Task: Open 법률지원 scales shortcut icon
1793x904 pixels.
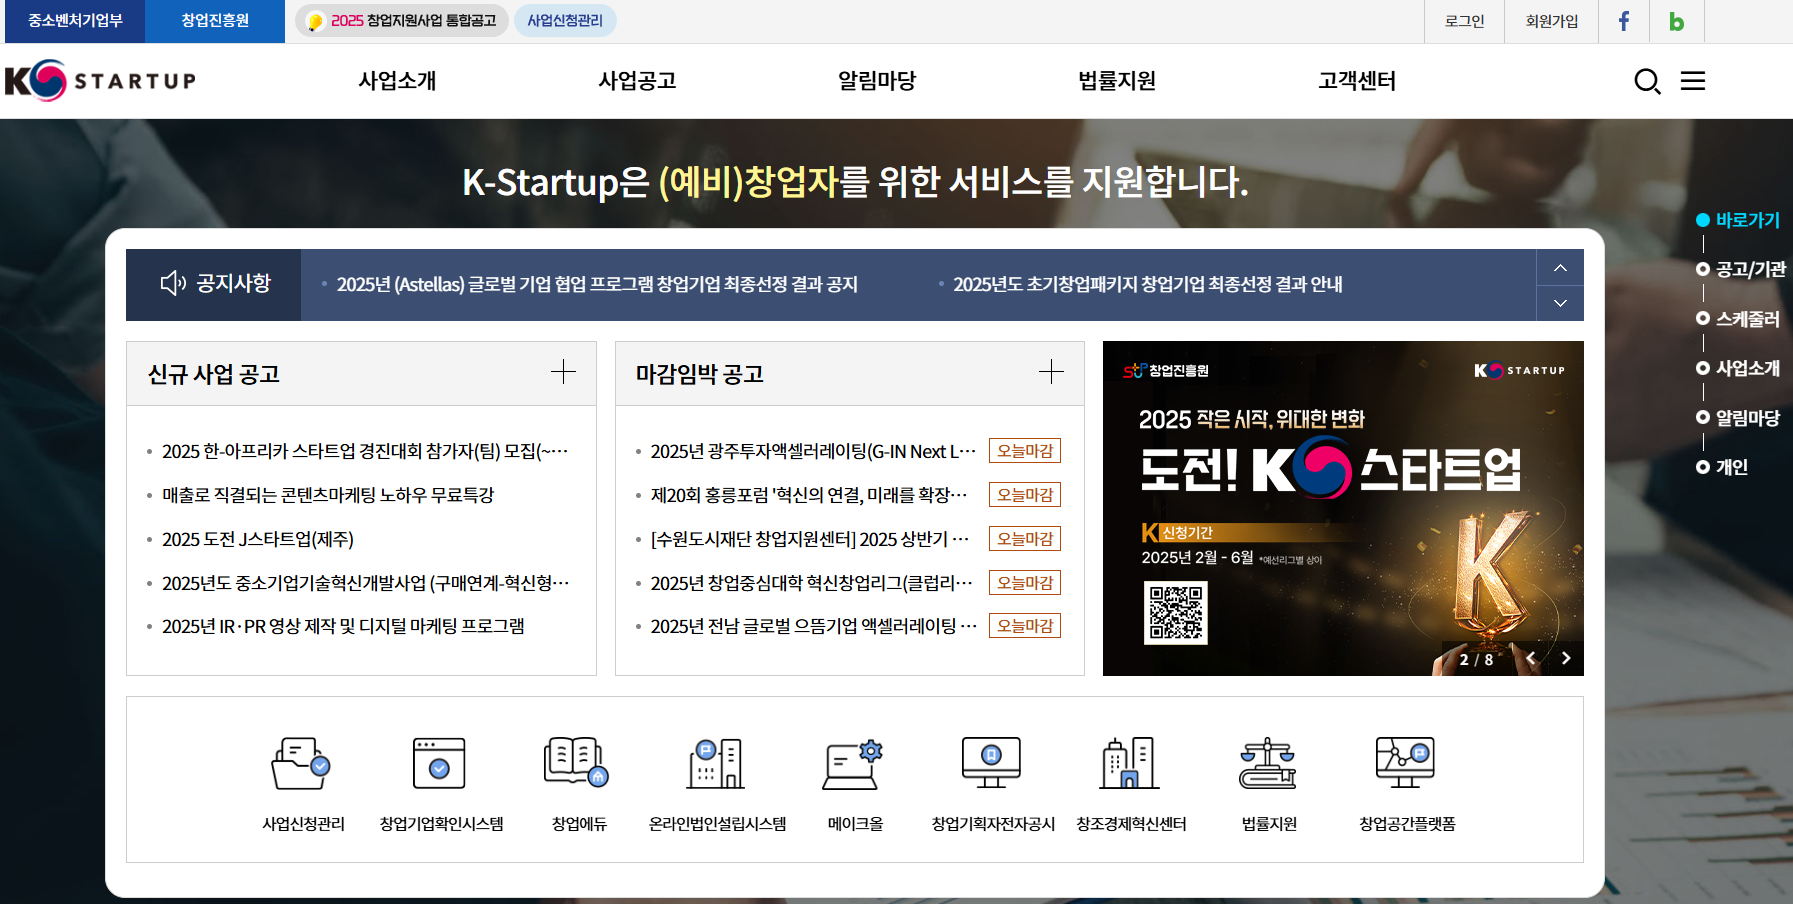Action: click(1267, 764)
